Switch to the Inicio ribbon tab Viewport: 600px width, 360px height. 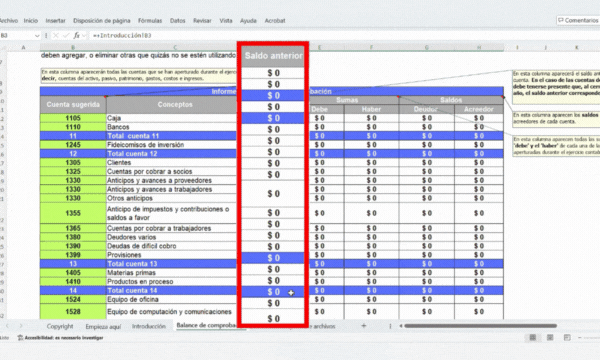pyautogui.click(x=31, y=21)
